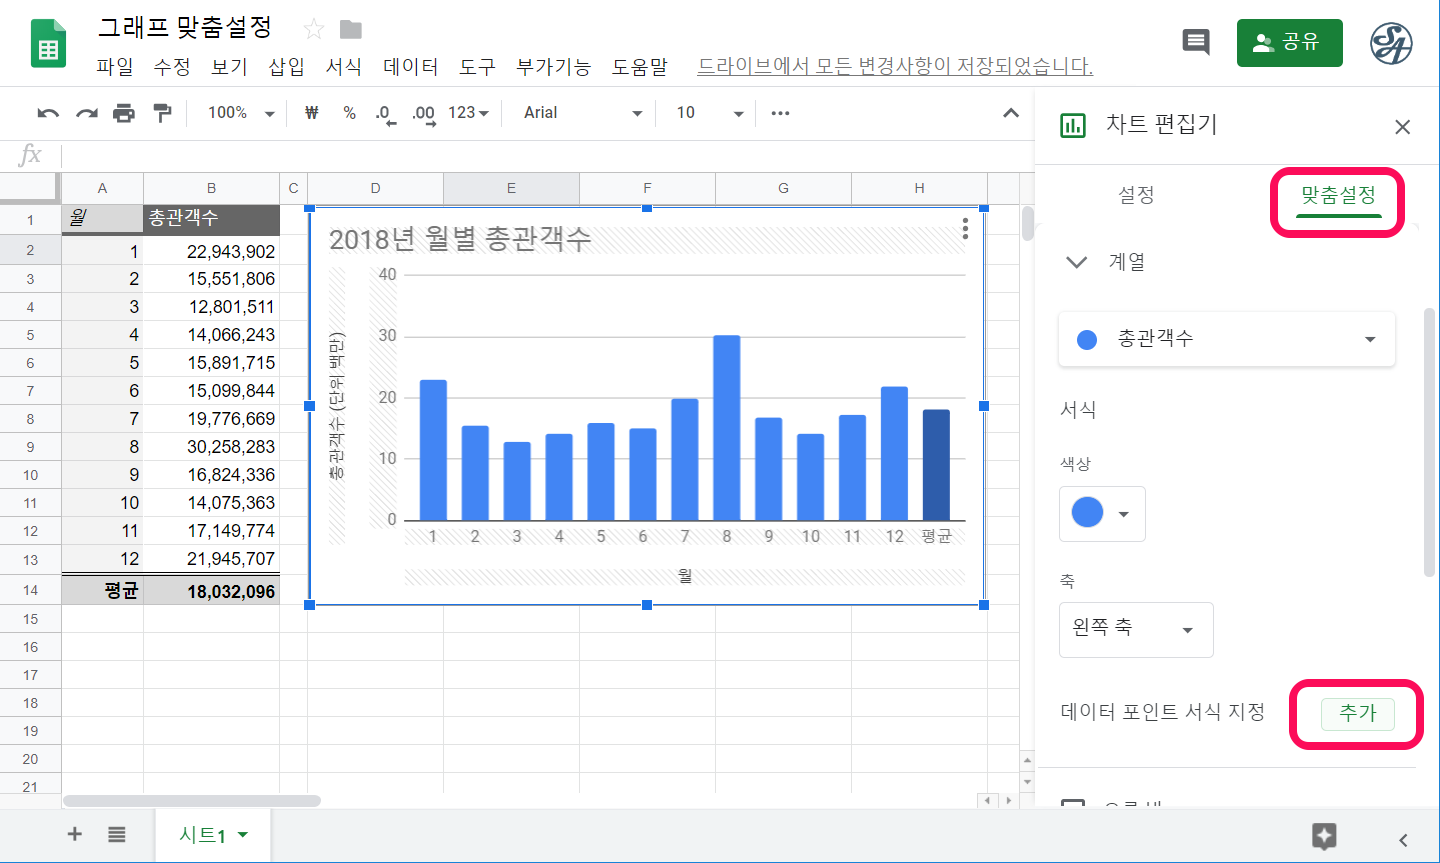The height and width of the screenshot is (863, 1440).
Task: Click the Undo icon
Action: [x=48, y=113]
